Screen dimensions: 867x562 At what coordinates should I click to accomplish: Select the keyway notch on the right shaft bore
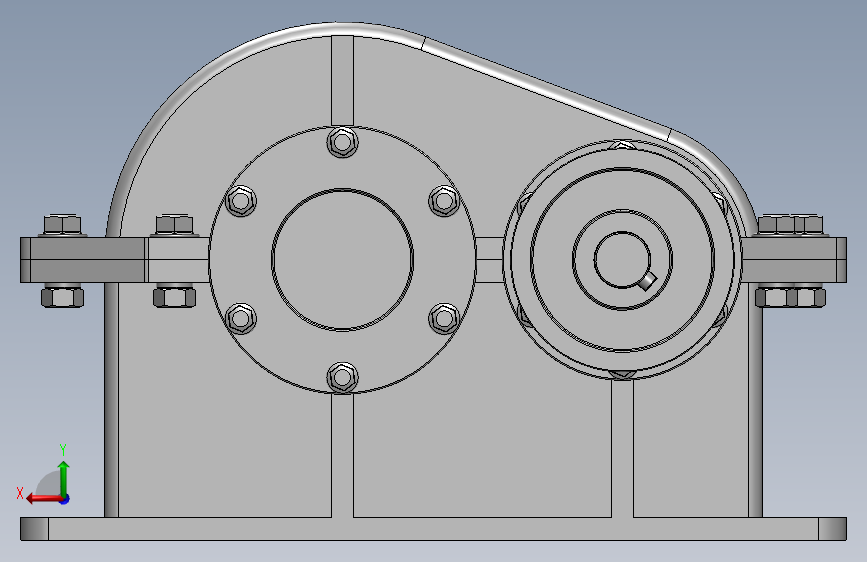coord(647,281)
